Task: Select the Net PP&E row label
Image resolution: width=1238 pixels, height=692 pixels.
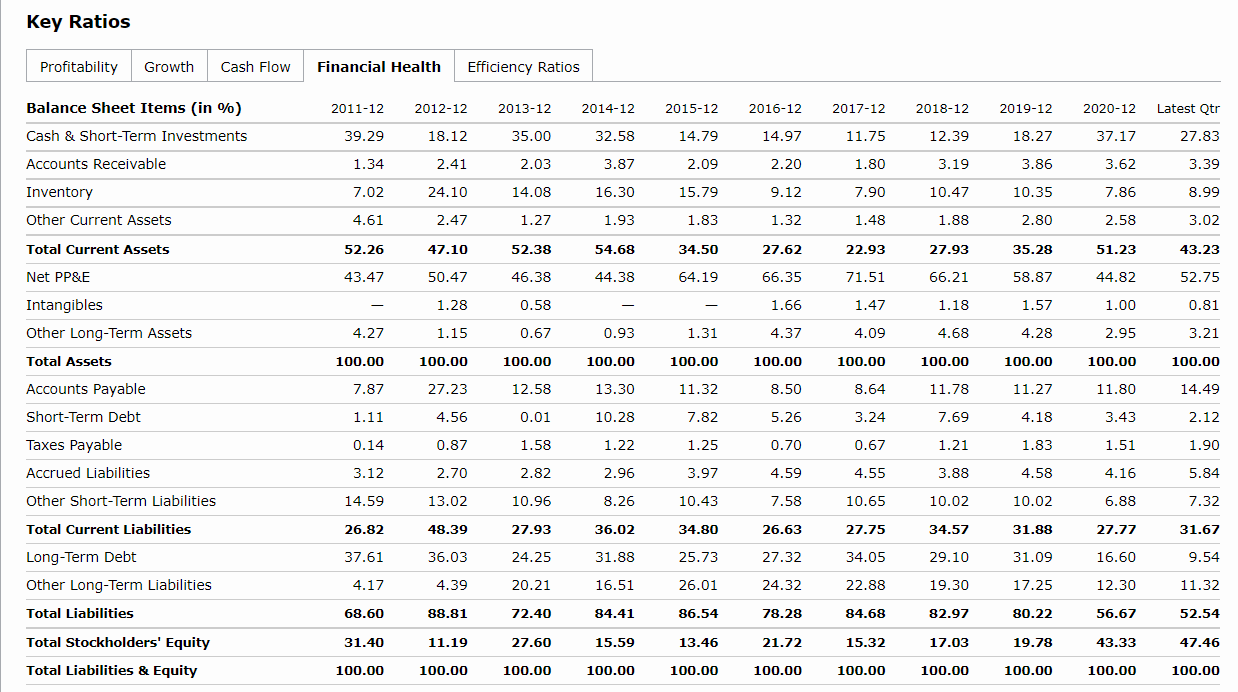Action: [x=58, y=277]
